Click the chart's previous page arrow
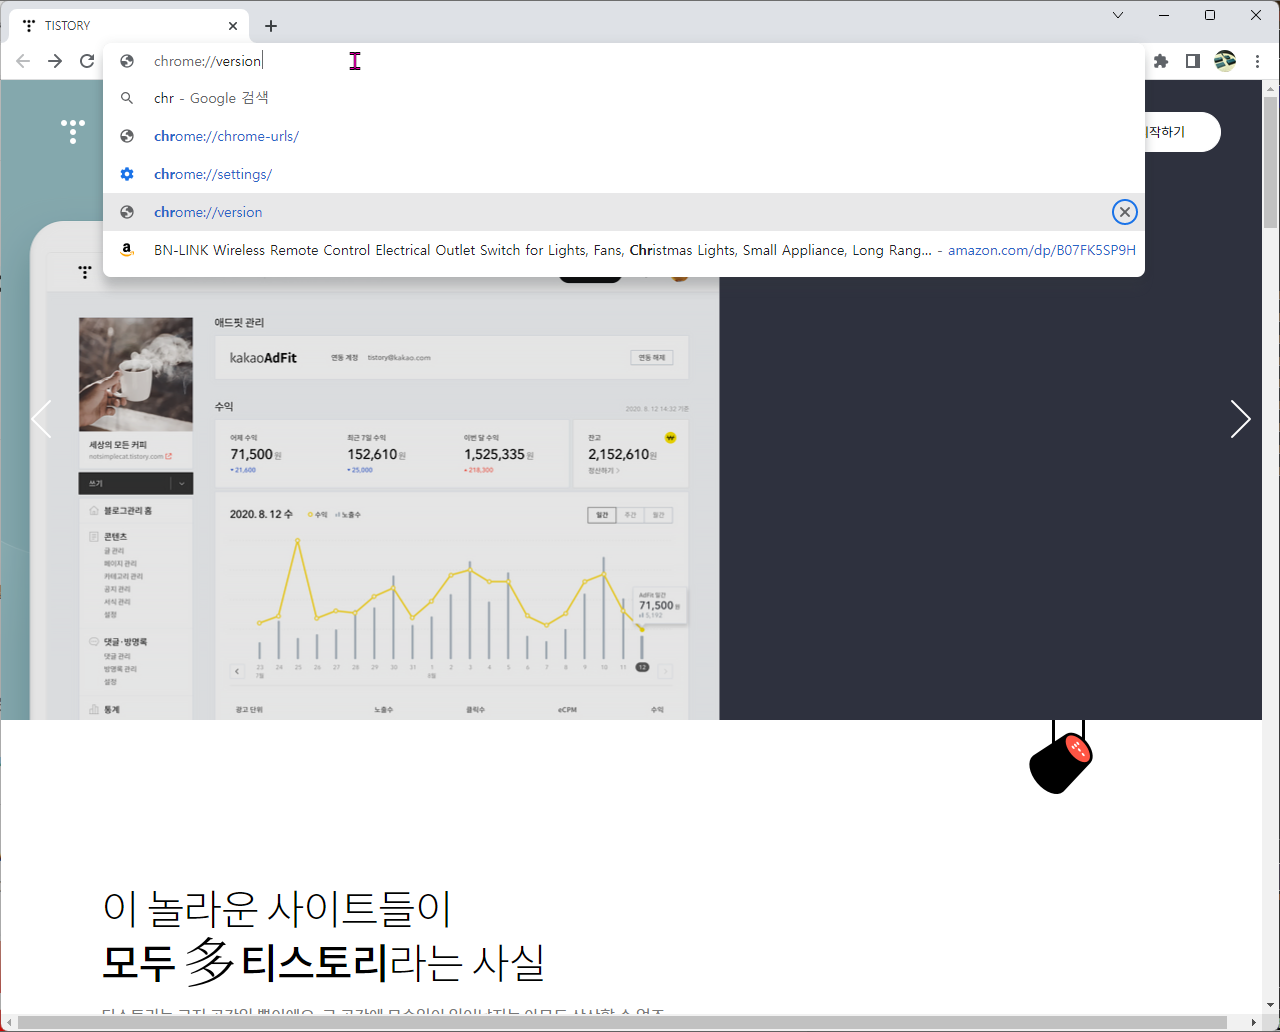 click(x=237, y=671)
